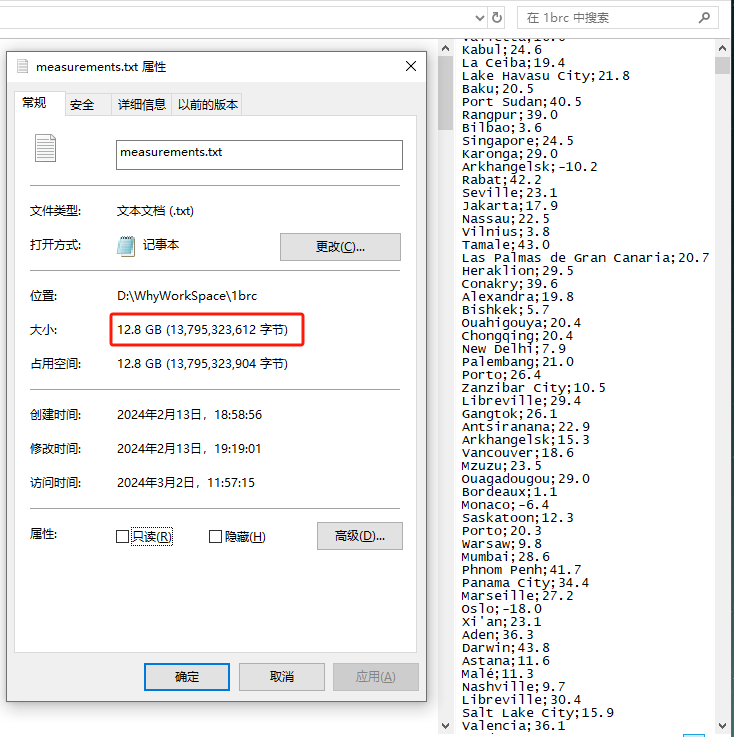Click the text file icon next to filename field

(45, 148)
